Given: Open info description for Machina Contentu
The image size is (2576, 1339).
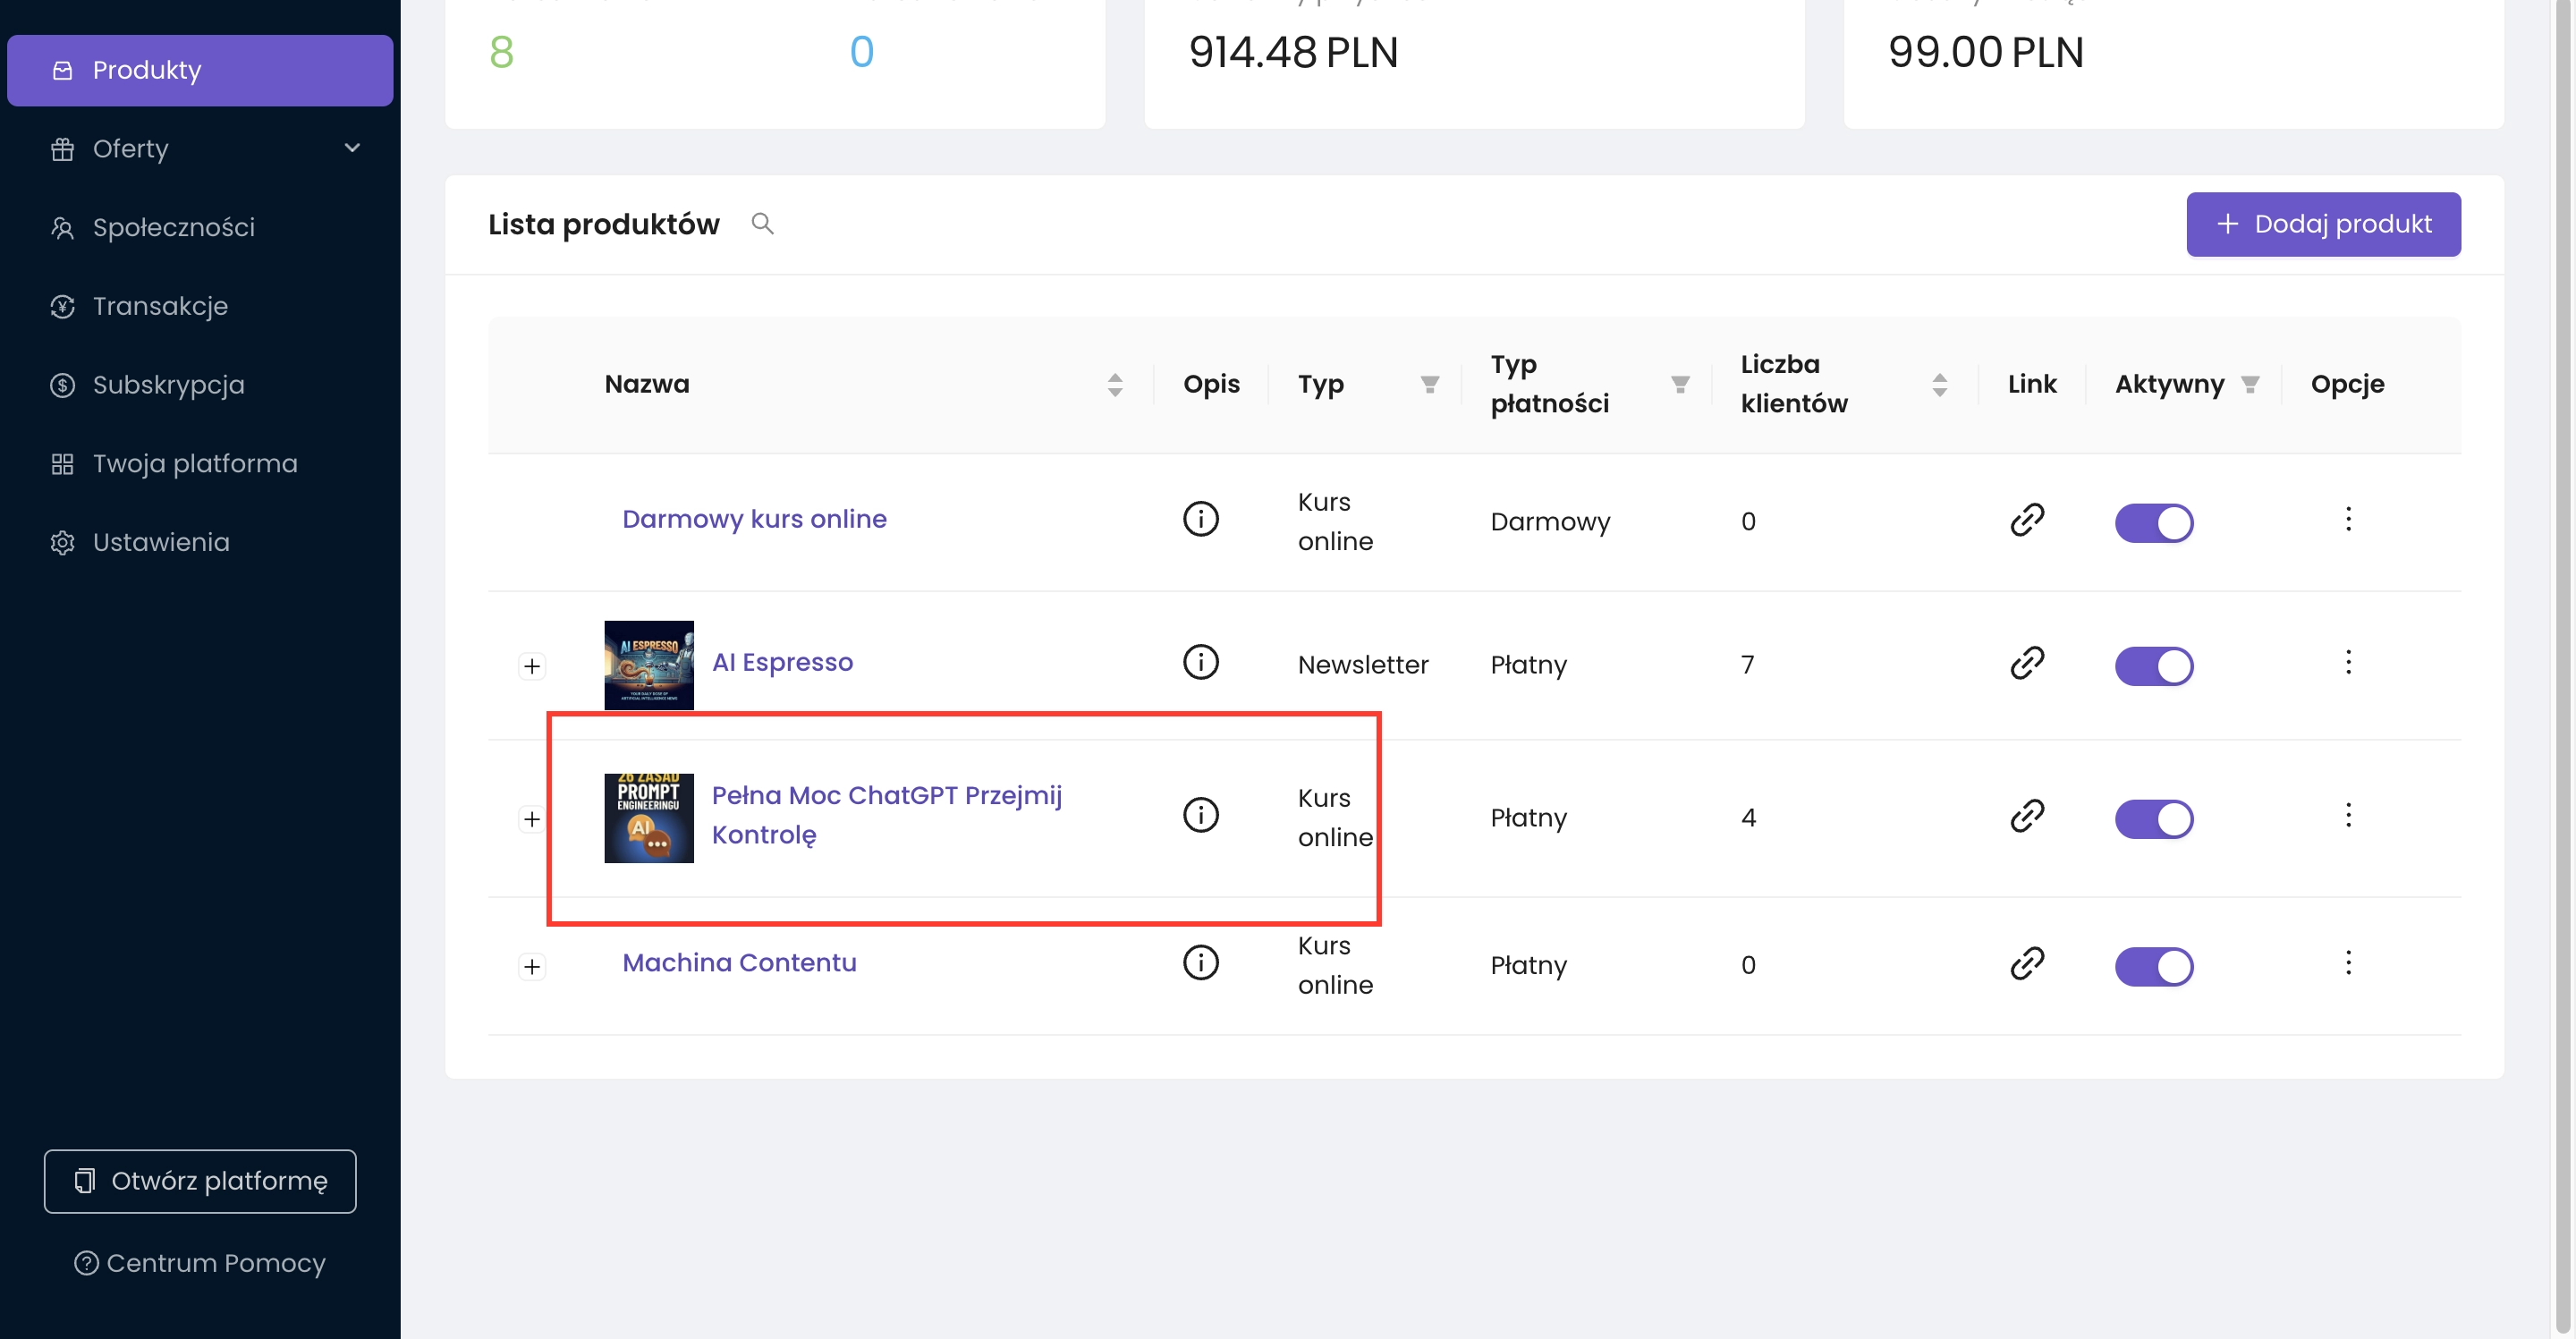Looking at the screenshot, I should tap(1200, 963).
